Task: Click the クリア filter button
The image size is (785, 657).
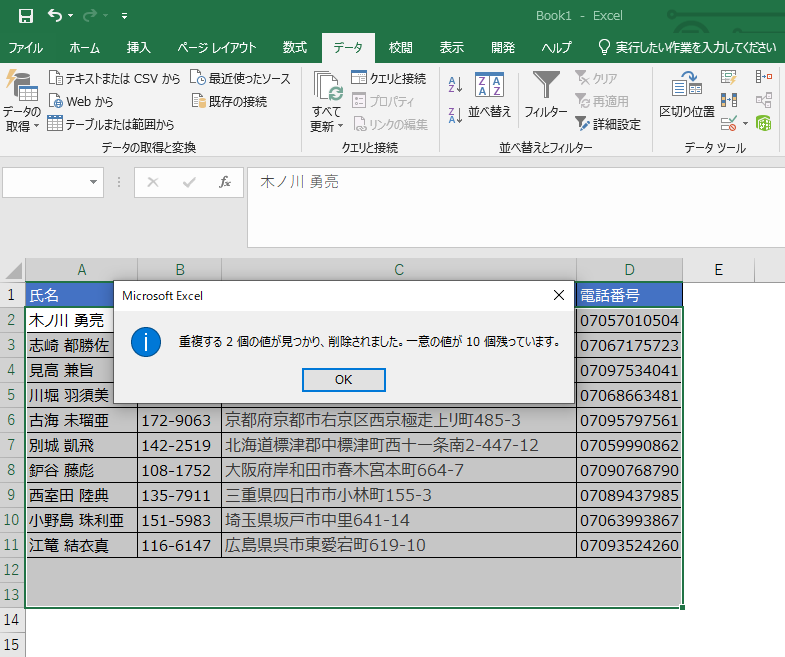Action: [596, 78]
